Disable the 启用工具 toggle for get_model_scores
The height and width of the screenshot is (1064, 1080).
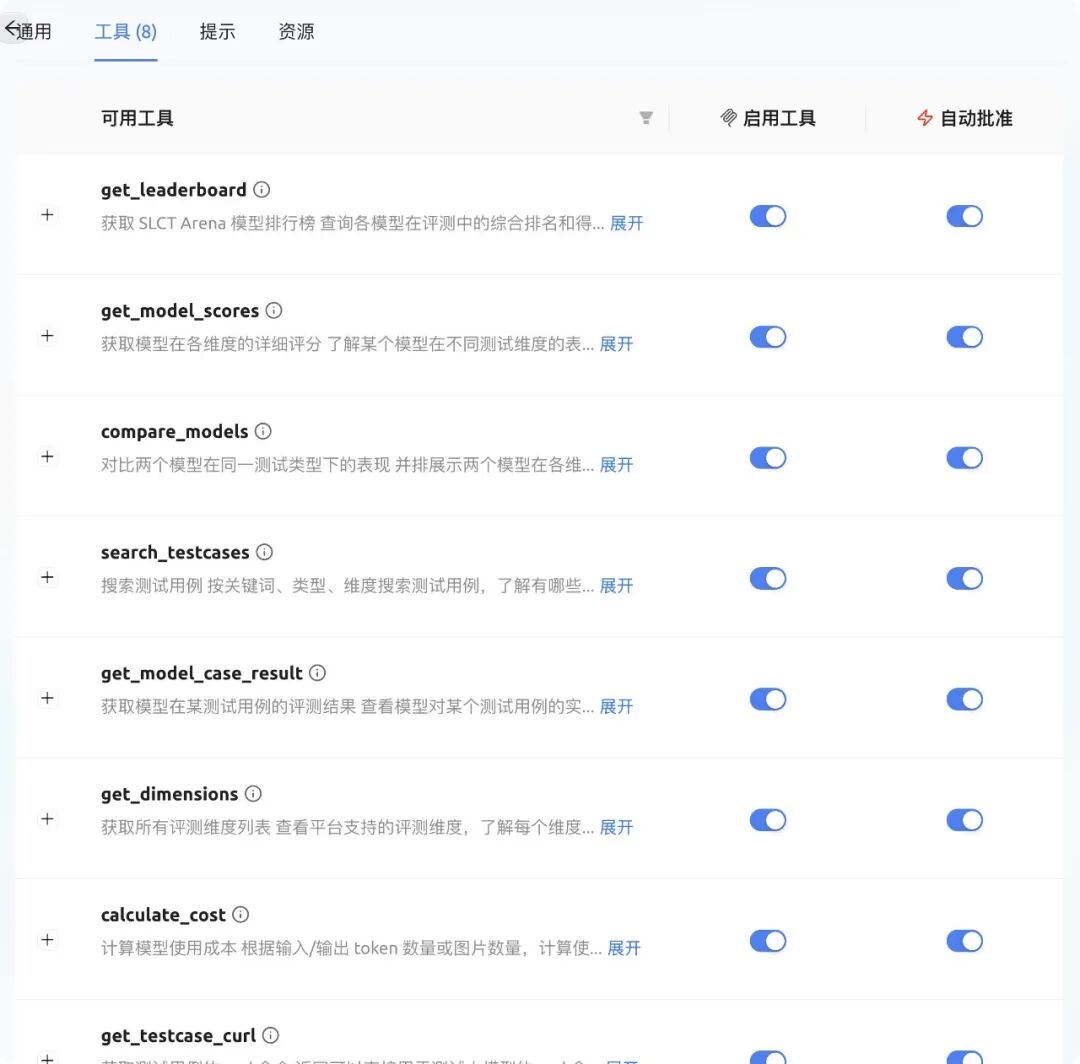click(767, 337)
